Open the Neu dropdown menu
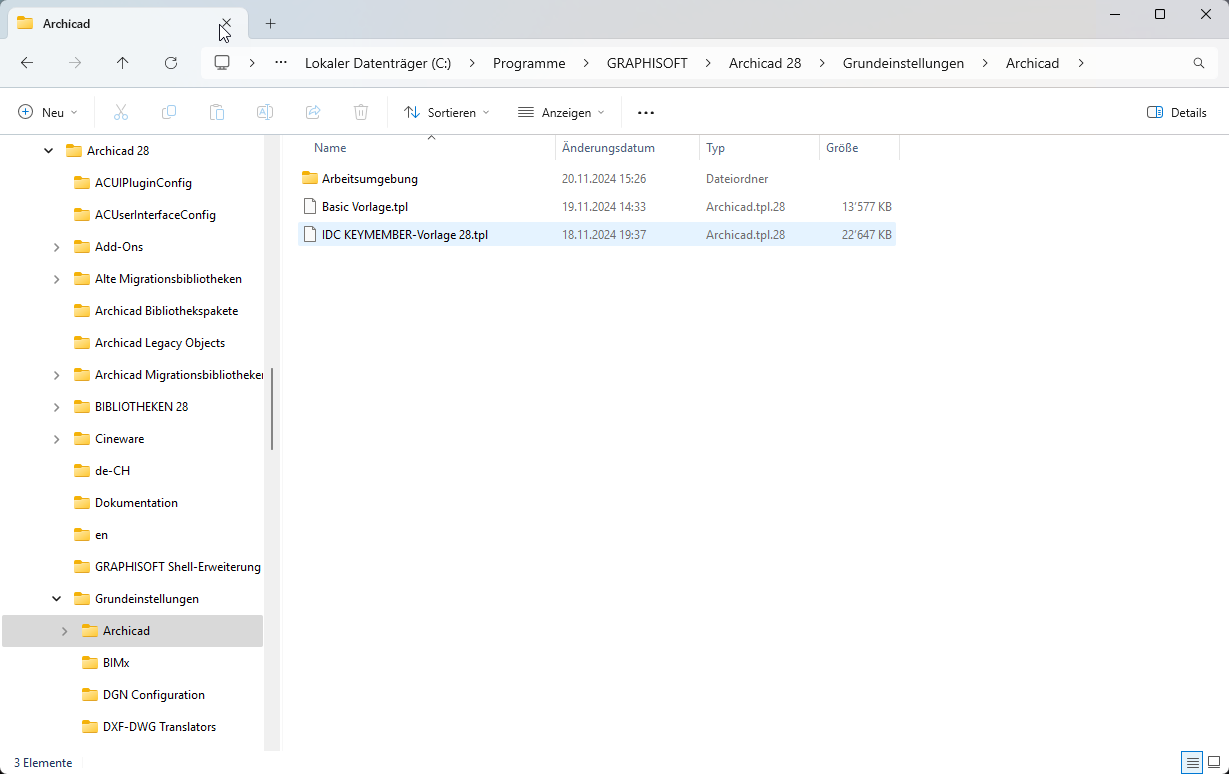This screenshot has width=1229, height=774. click(48, 113)
